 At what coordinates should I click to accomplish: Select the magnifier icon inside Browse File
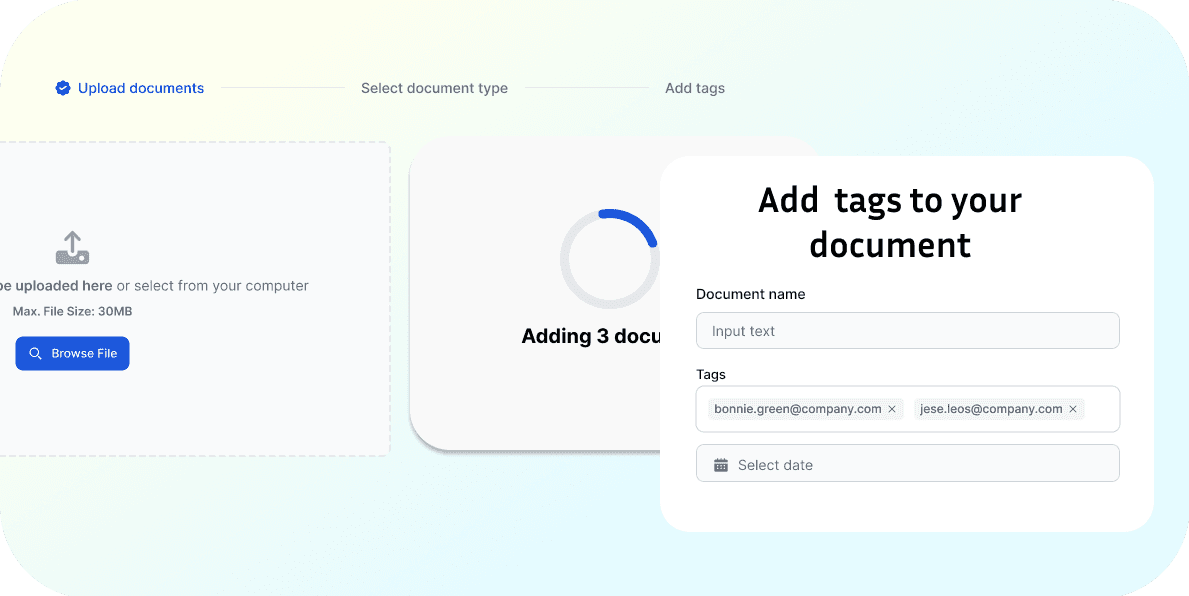(35, 353)
